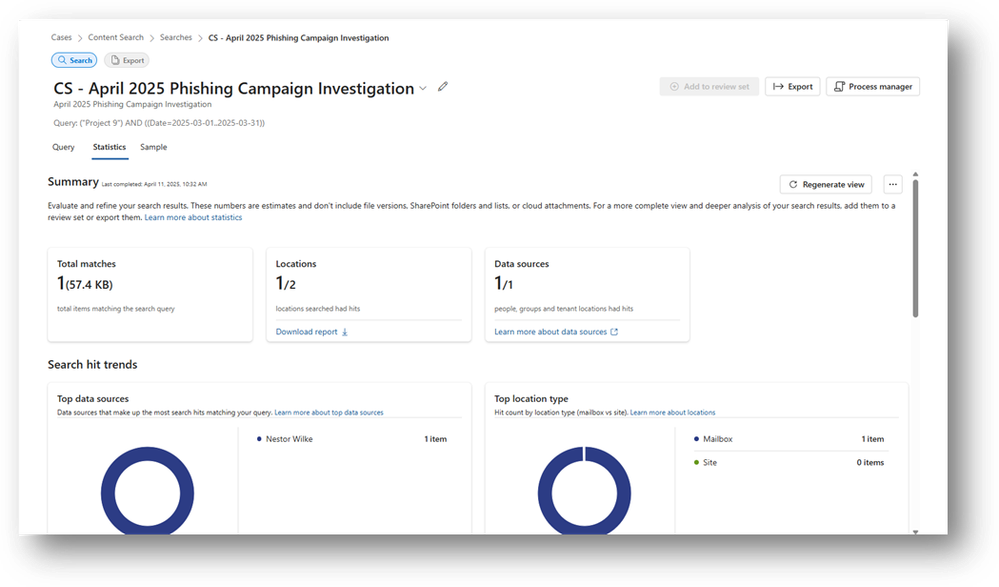The height and width of the screenshot is (587, 999).
Task: Click the Data sources 1/1 value
Action: [503, 284]
